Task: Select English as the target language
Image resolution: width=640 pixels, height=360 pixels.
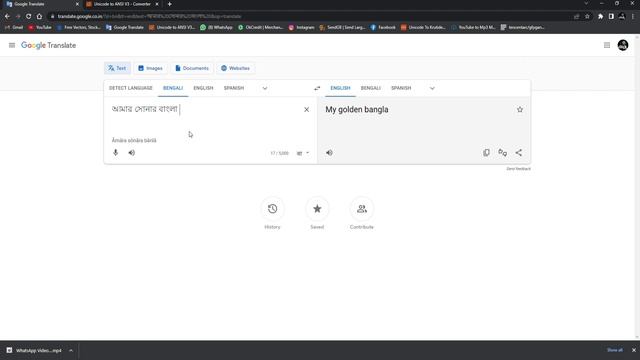Action: click(340, 88)
